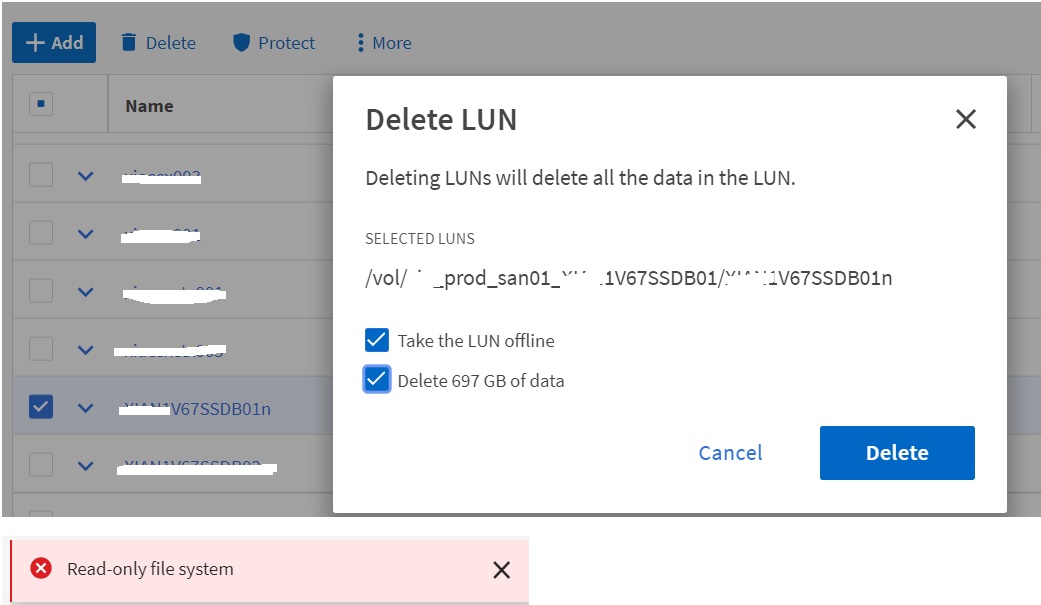Uncheck Delete 697 GB of data

377,380
